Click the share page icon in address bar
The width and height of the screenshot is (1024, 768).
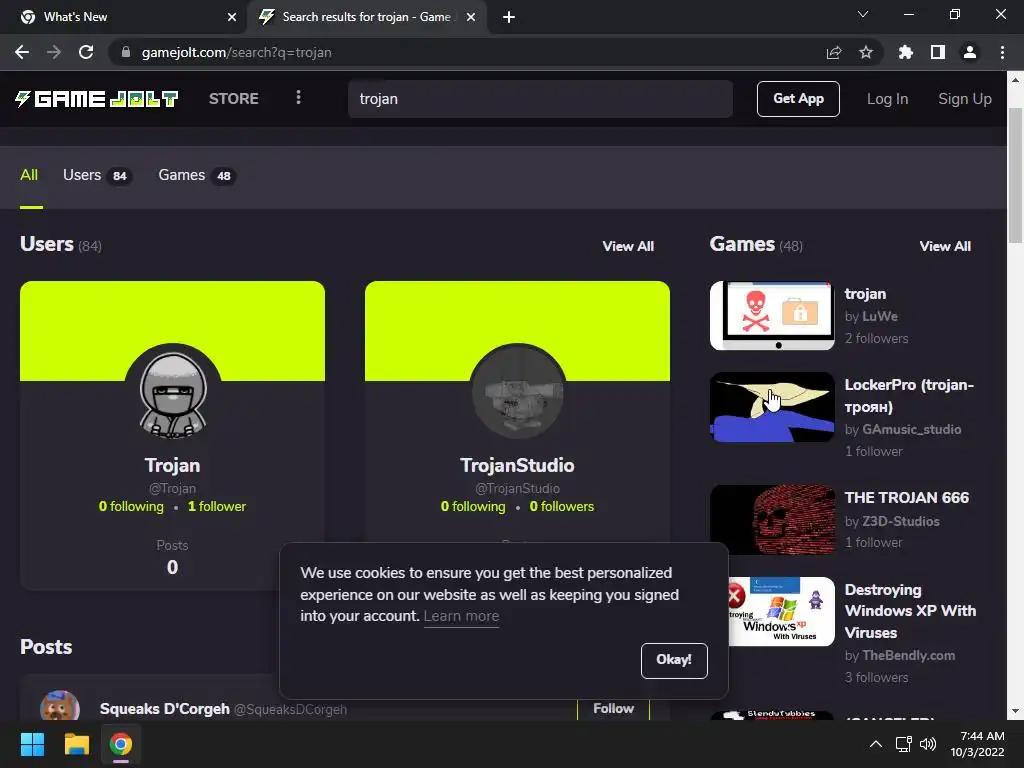click(x=833, y=52)
